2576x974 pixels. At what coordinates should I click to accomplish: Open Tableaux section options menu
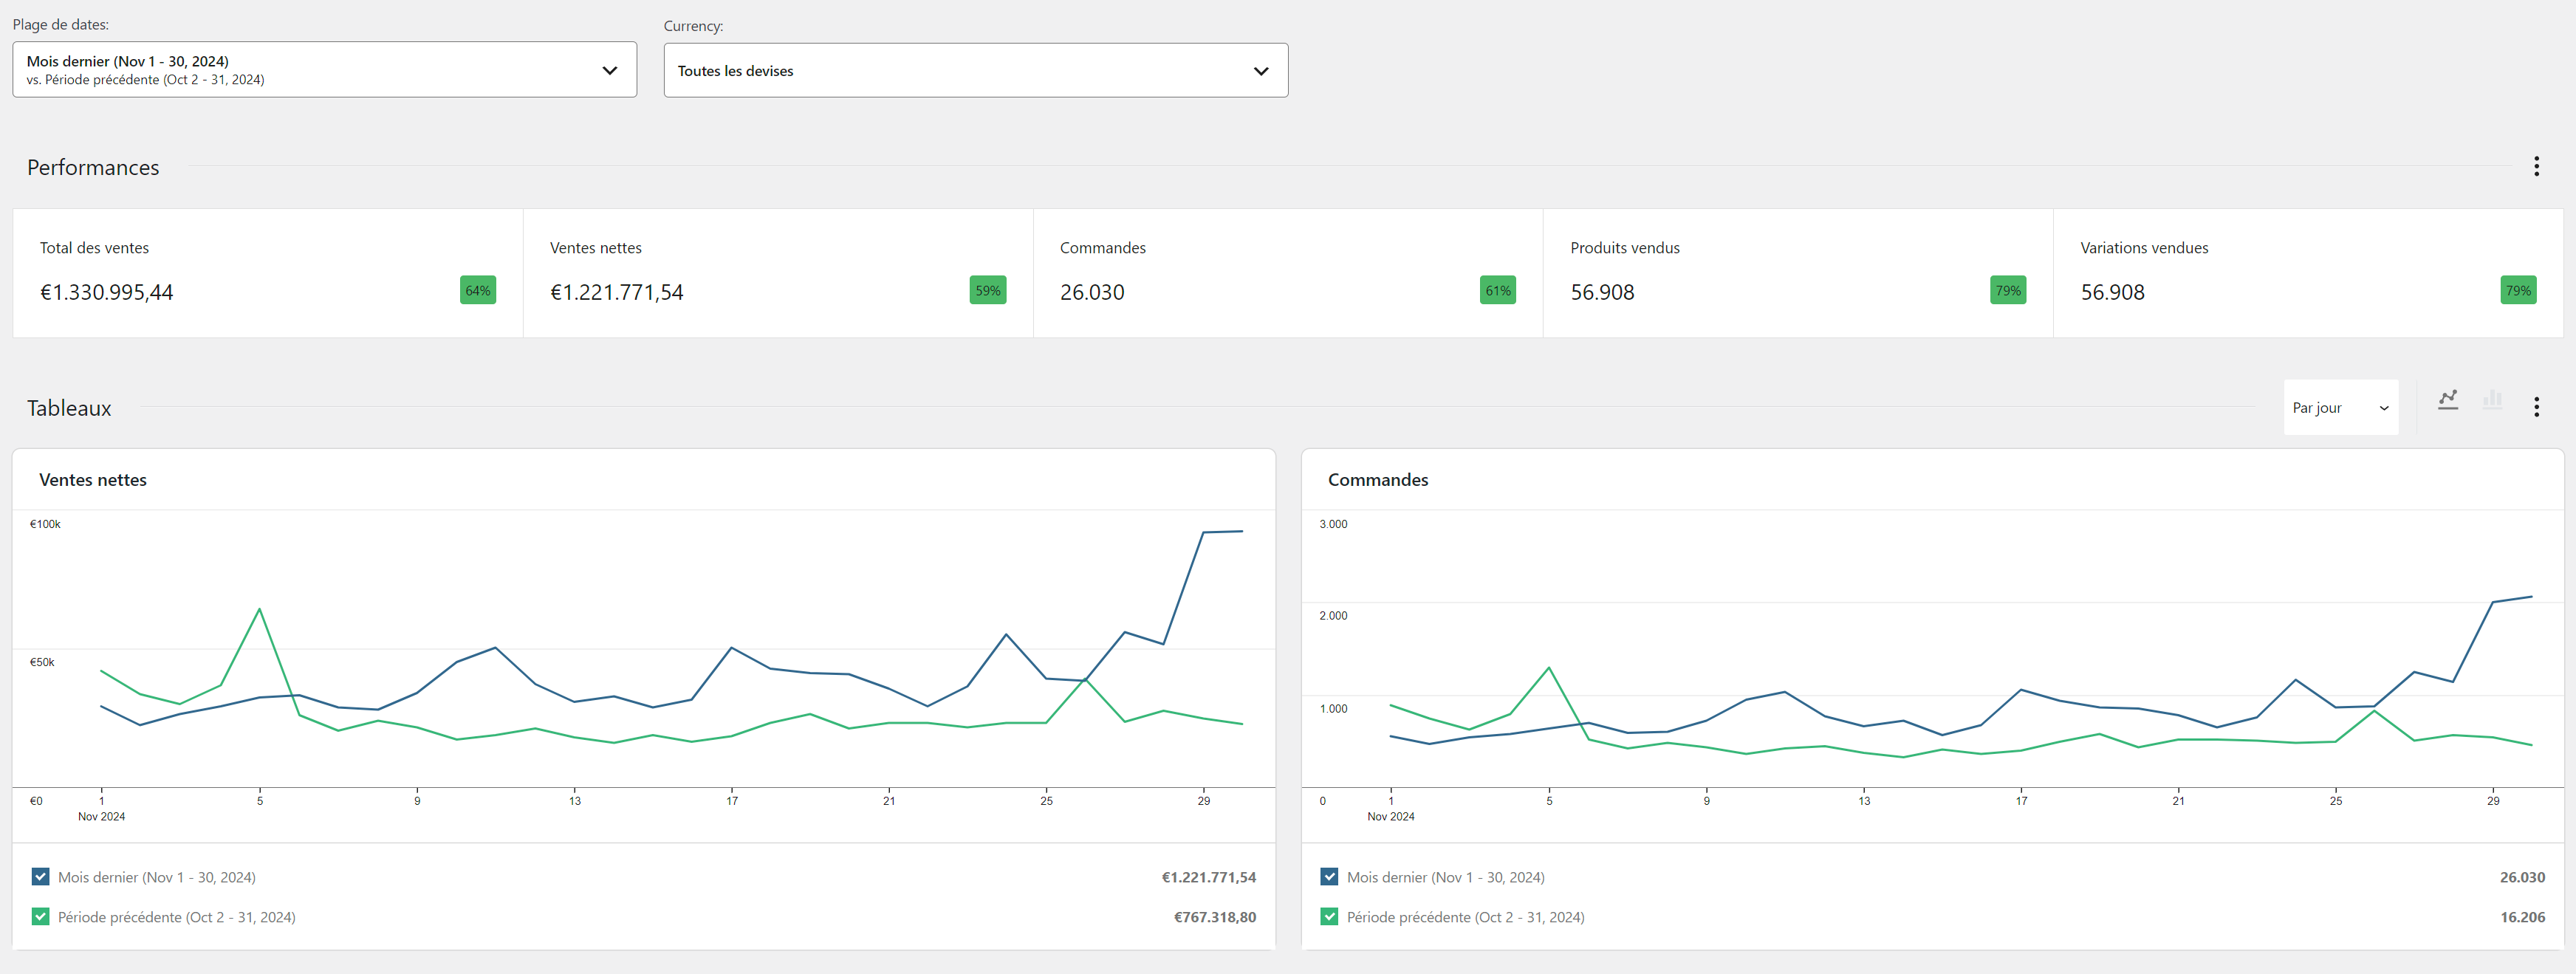[x=2536, y=407]
